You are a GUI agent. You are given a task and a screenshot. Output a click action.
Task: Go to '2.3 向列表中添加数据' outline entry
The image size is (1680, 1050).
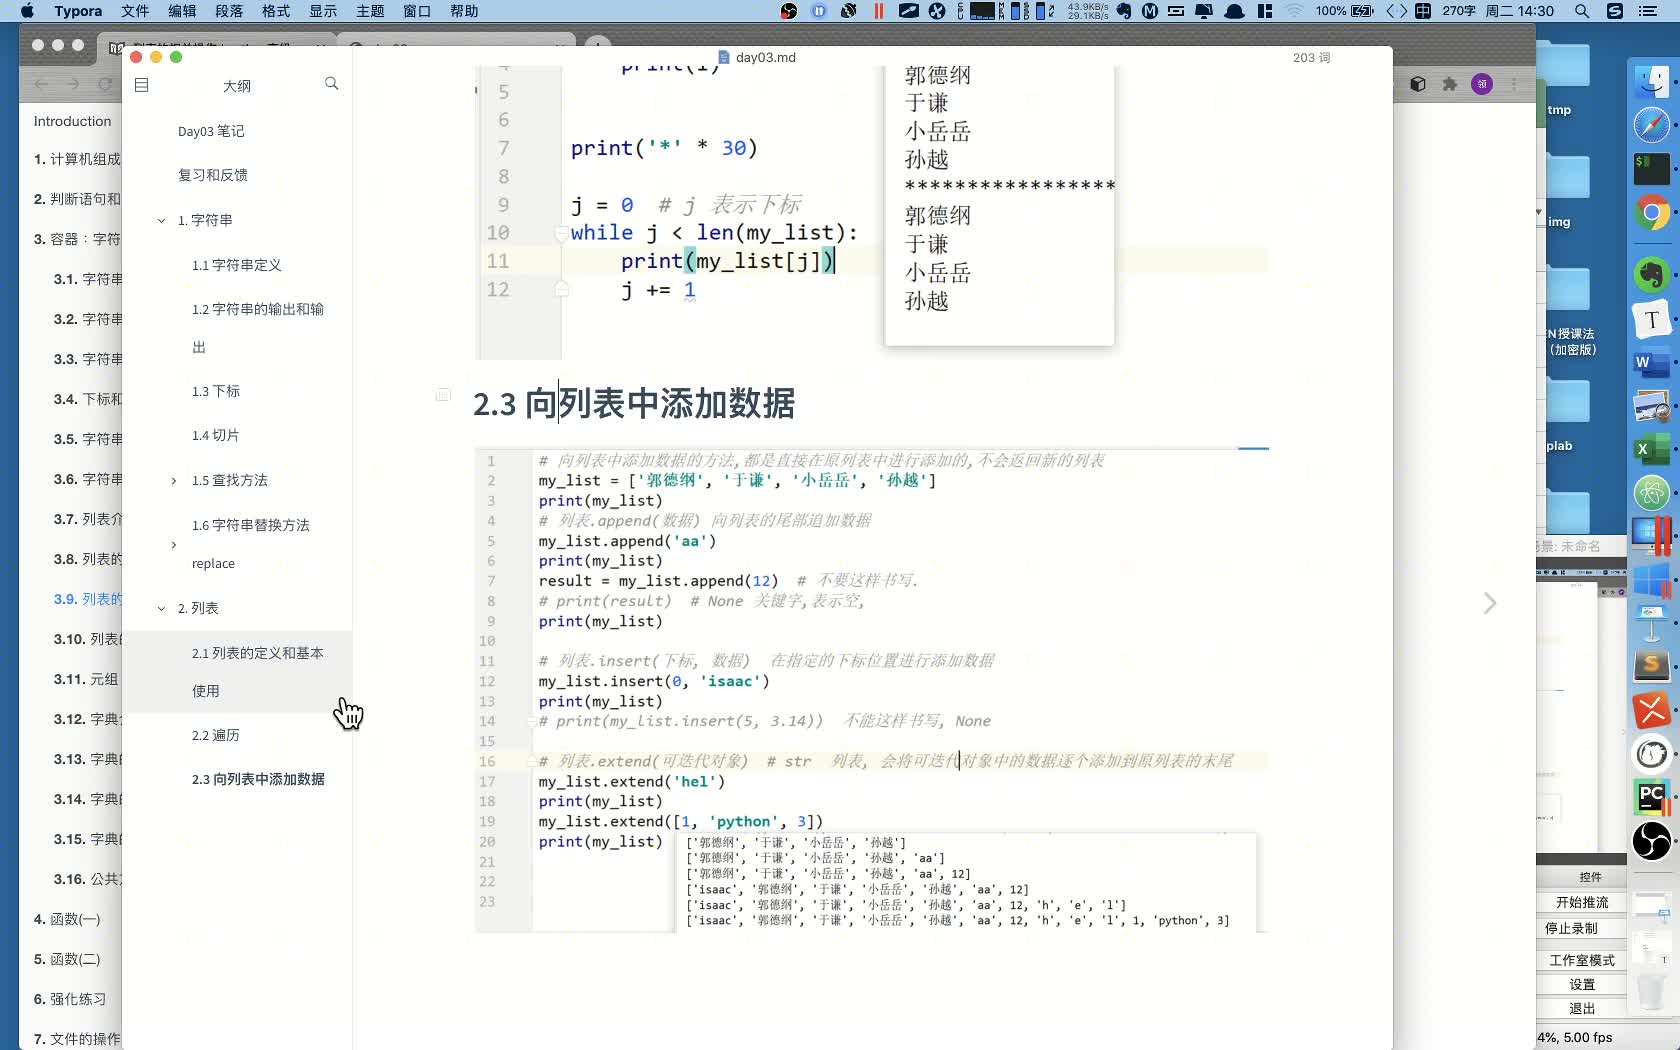click(x=258, y=779)
